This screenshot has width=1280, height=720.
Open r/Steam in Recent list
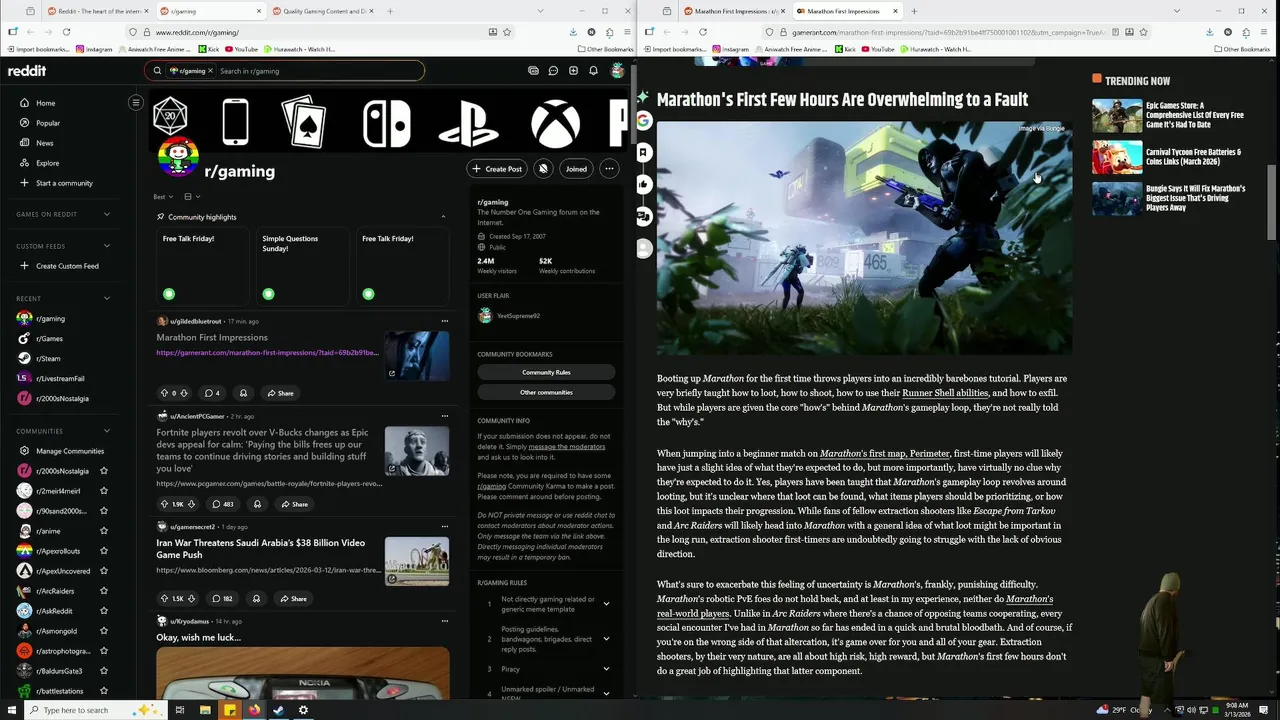click(48, 358)
